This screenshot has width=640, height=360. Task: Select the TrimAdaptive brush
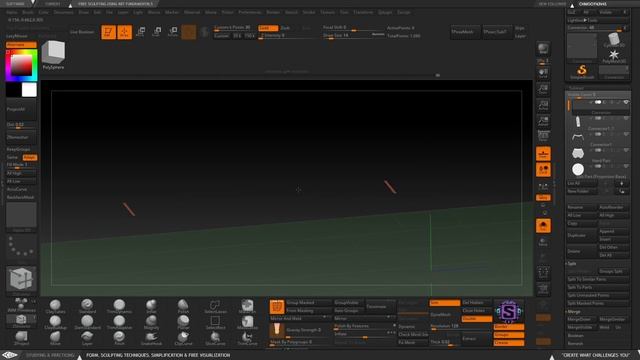pos(119,322)
